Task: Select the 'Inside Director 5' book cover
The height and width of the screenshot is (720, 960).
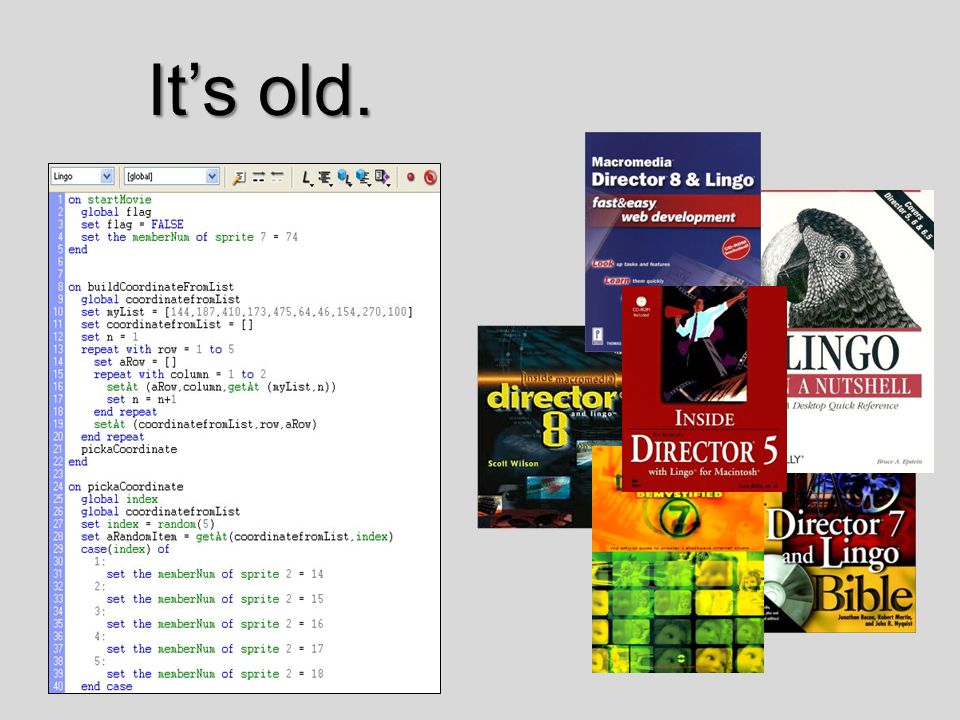Action: [x=704, y=388]
